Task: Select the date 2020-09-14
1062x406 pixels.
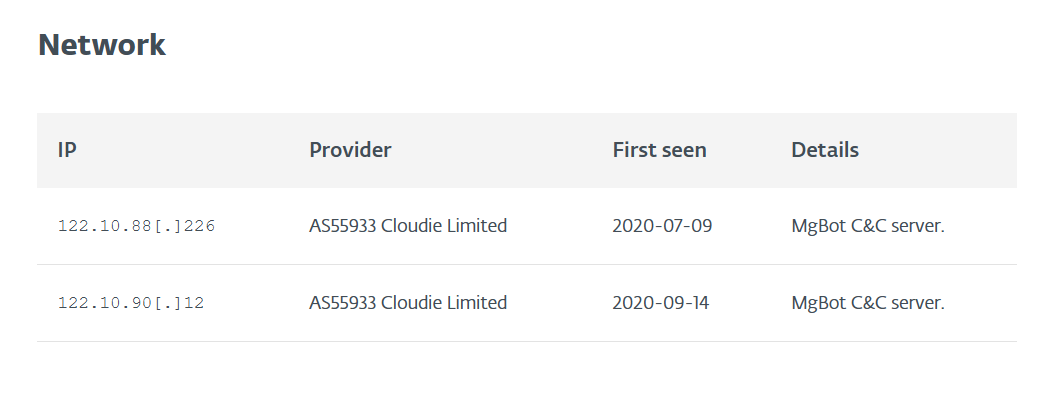Action: pos(660,302)
